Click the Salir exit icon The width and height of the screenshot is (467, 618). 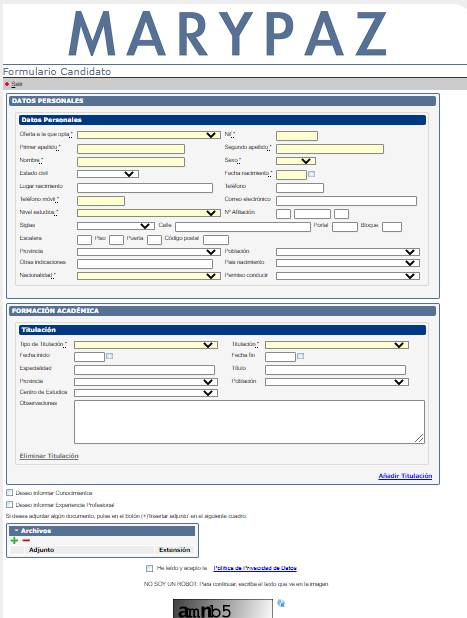(x=7, y=84)
